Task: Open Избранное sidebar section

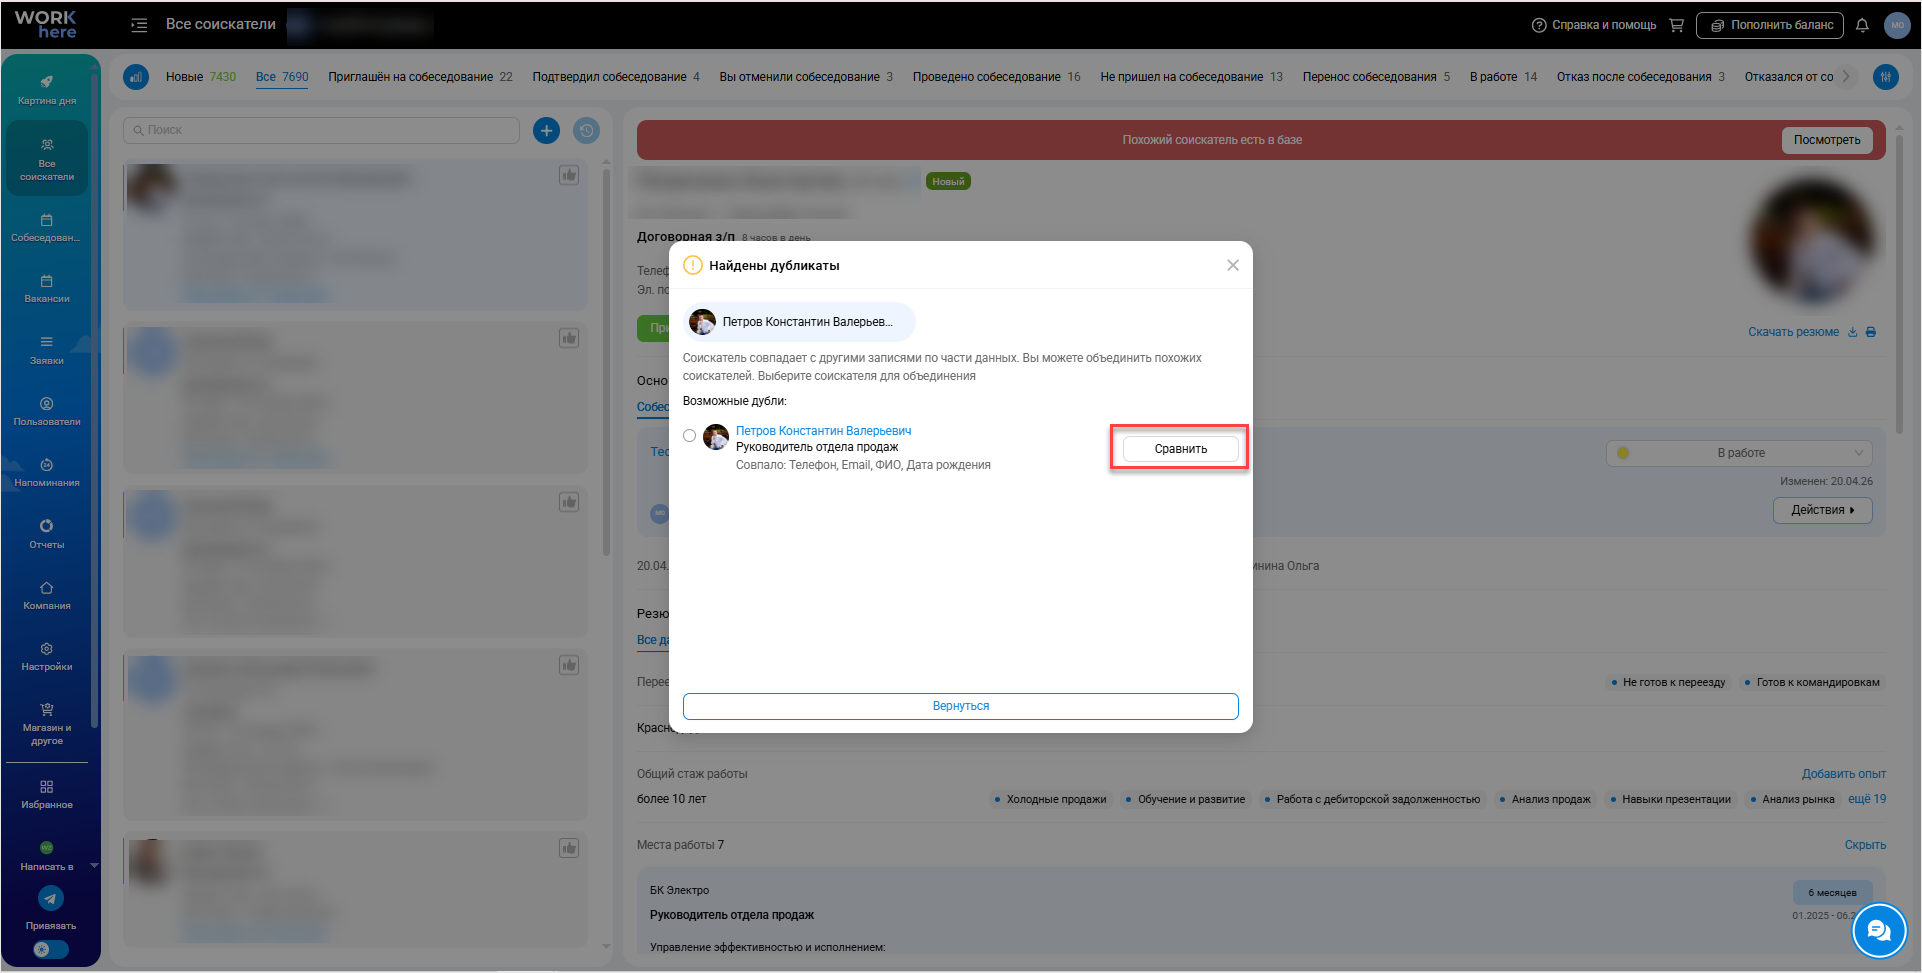Action: pyautogui.click(x=47, y=794)
